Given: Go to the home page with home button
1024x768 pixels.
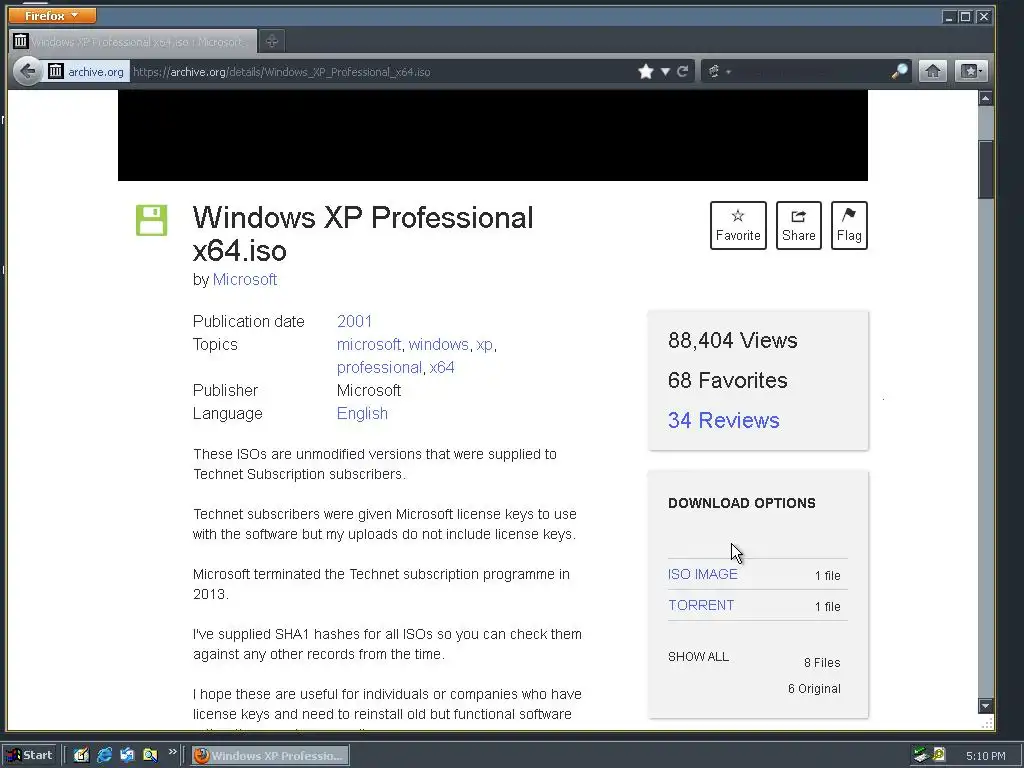Looking at the screenshot, I should coord(933,71).
